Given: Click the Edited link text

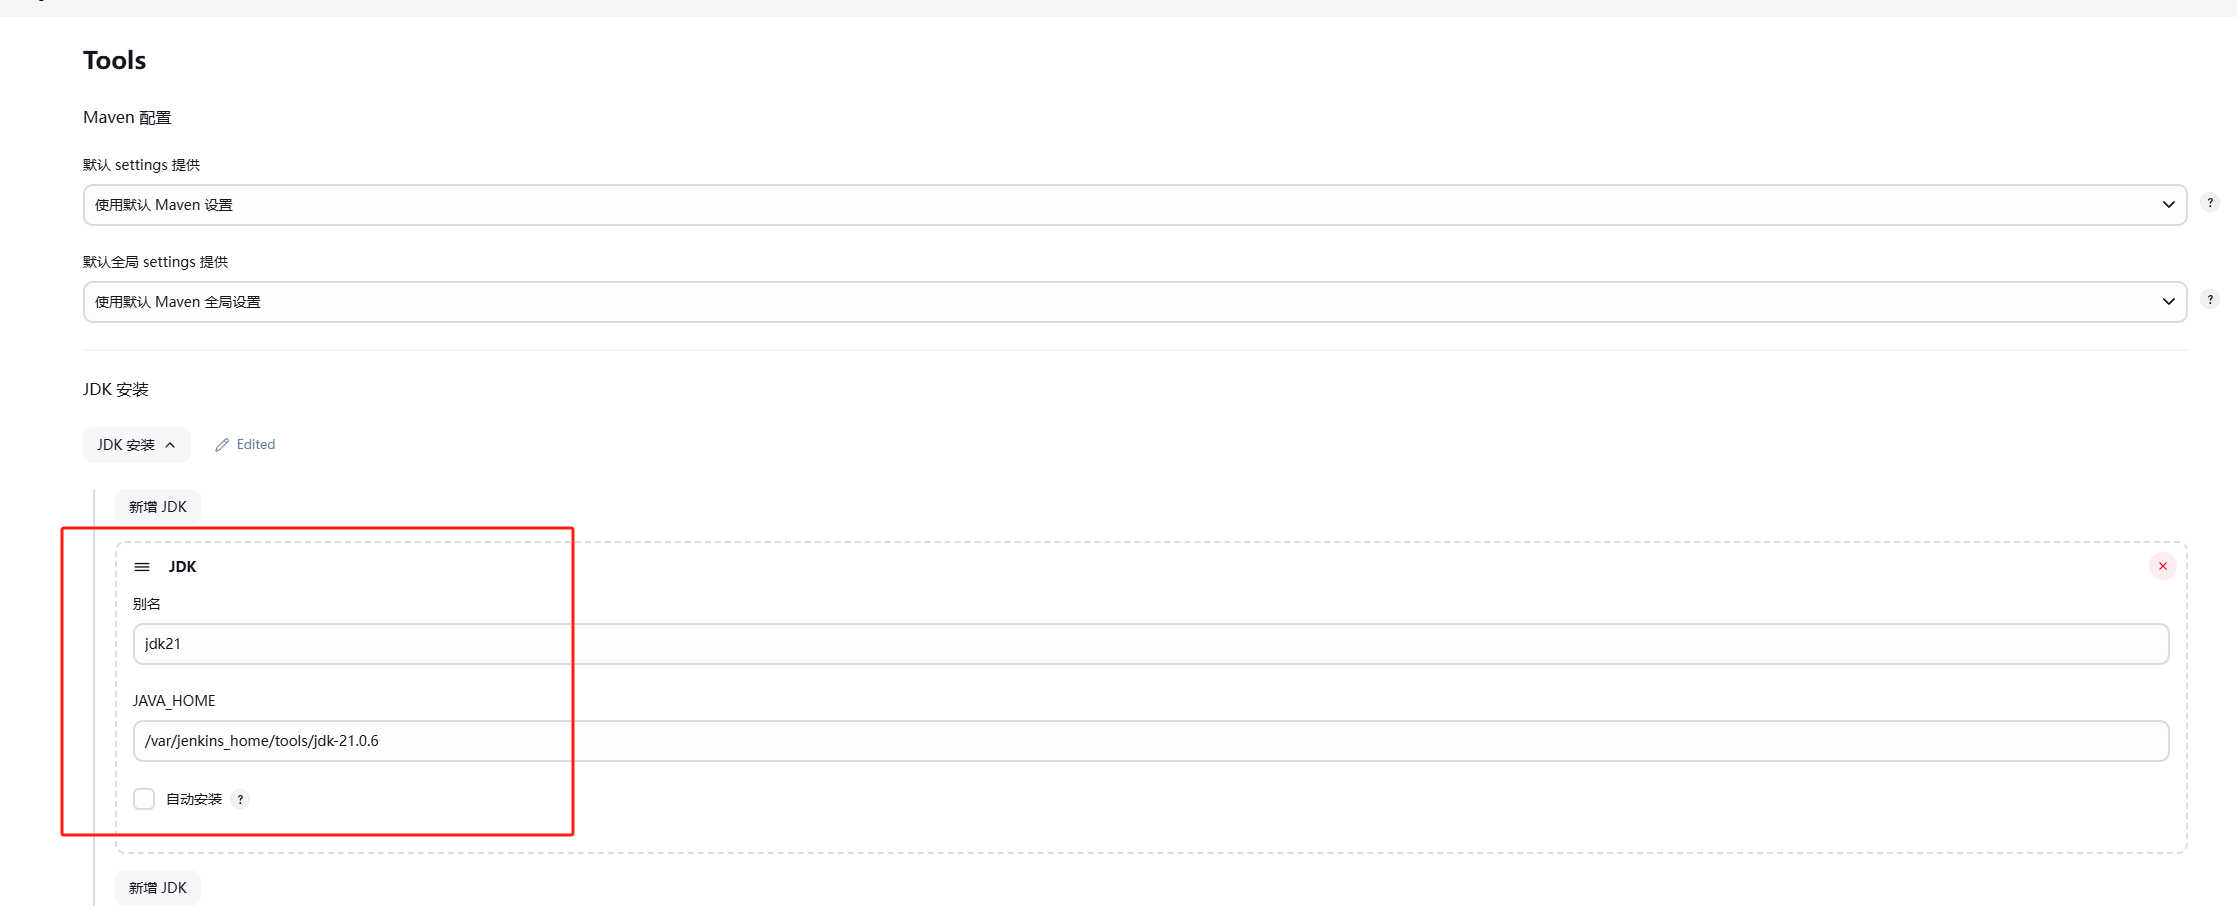Looking at the screenshot, I should pyautogui.click(x=256, y=445).
